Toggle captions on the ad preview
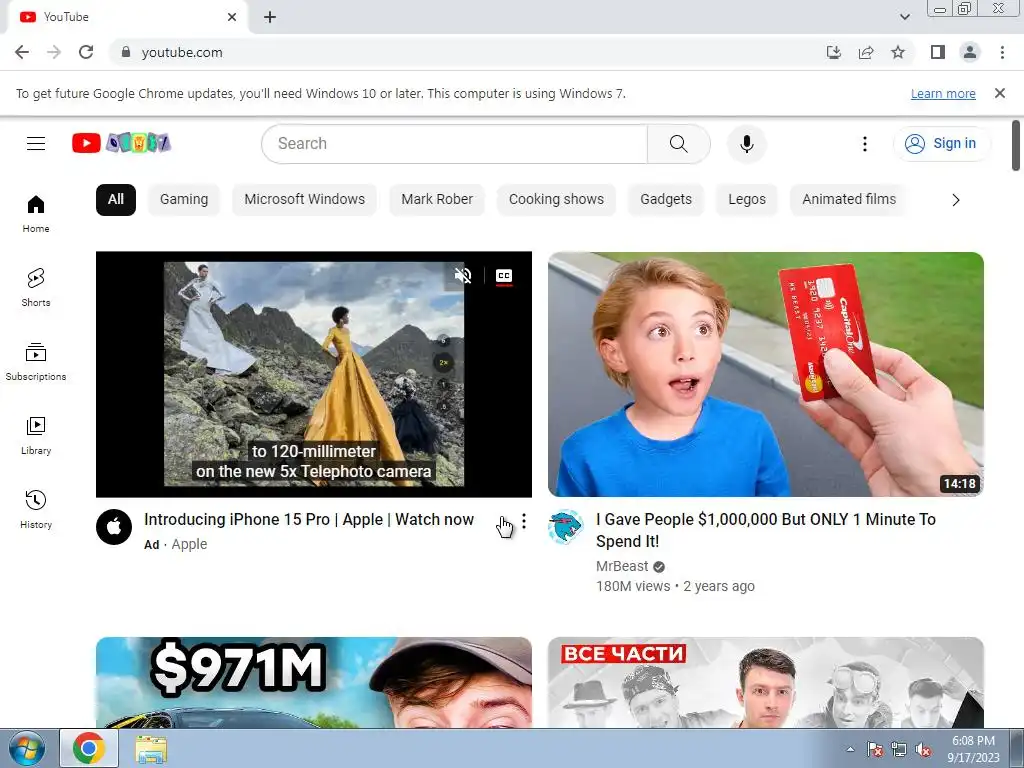Image resolution: width=1024 pixels, height=768 pixels. 504,276
